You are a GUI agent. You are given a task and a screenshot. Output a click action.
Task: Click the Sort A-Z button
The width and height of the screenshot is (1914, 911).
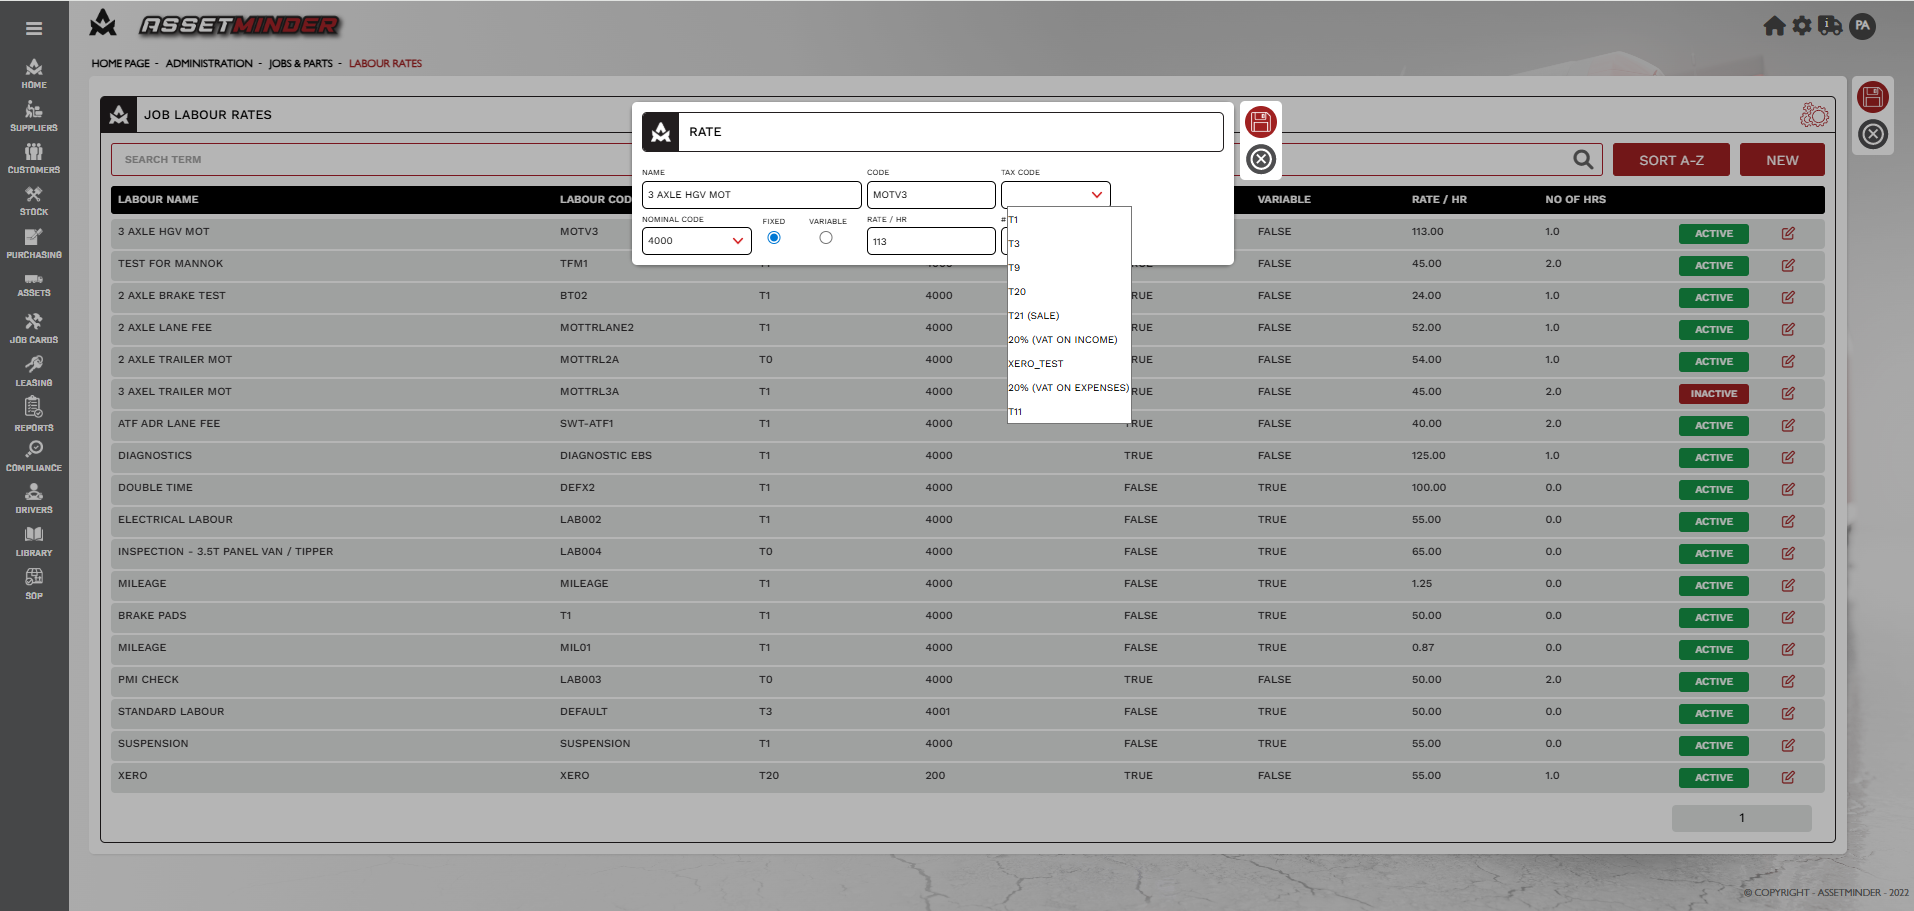[1670, 160]
